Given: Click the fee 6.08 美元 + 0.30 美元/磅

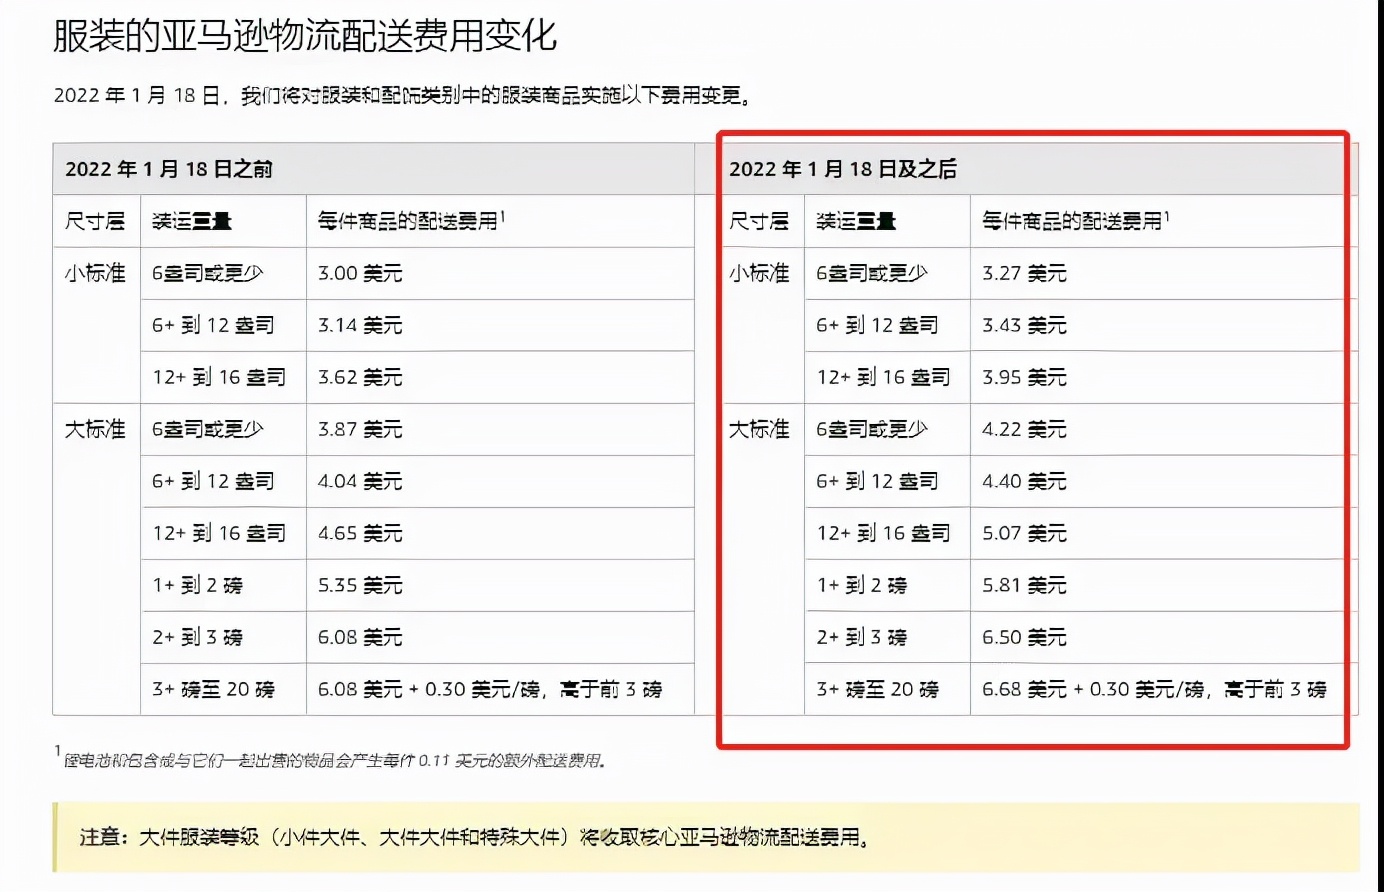Looking at the screenshot, I should (x=490, y=689).
